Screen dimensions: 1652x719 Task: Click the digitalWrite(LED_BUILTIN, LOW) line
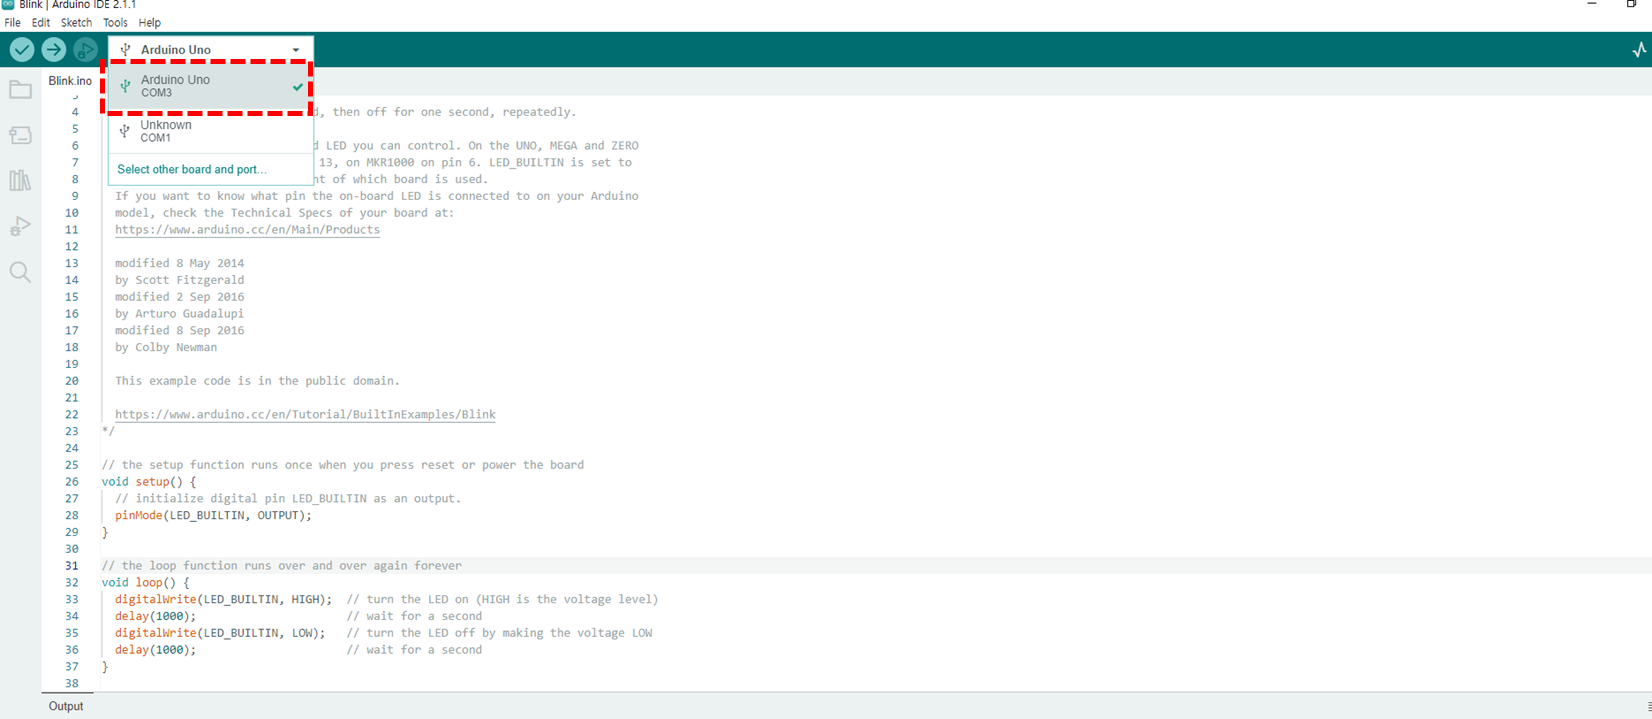tap(220, 633)
